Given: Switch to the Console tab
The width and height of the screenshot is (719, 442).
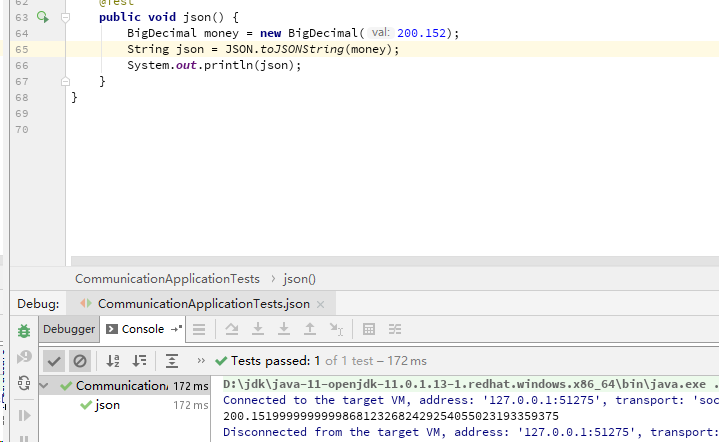Looking at the screenshot, I should point(135,329).
